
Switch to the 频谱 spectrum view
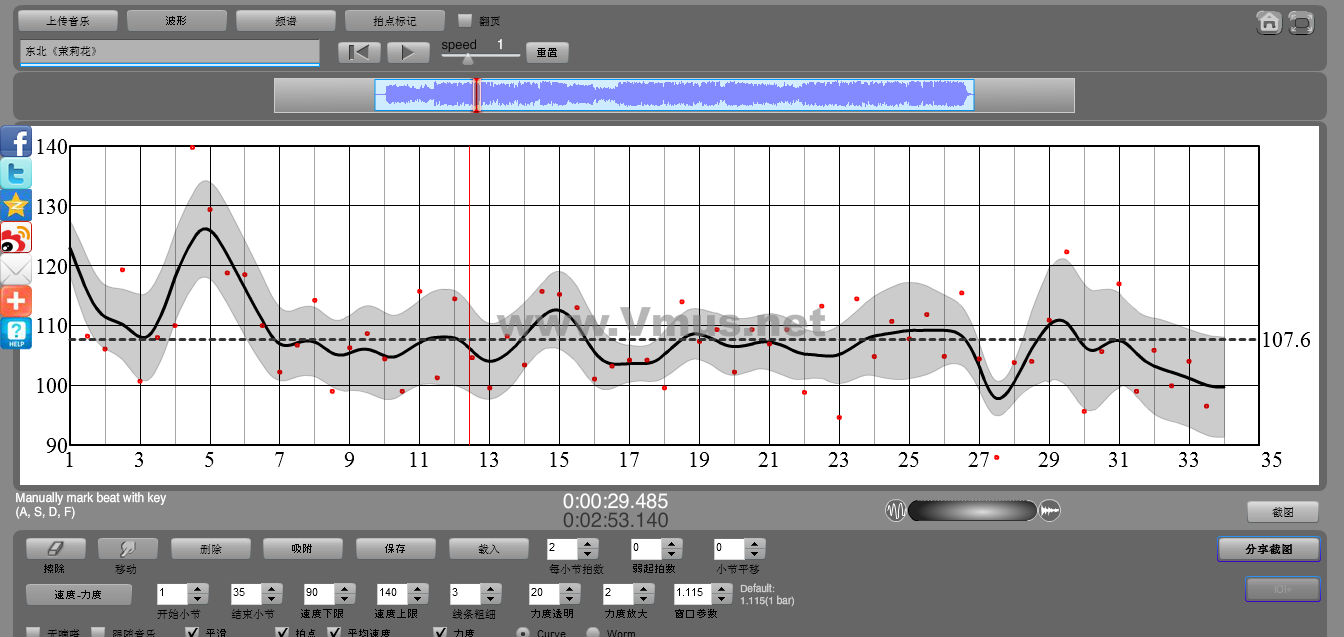coord(285,20)
